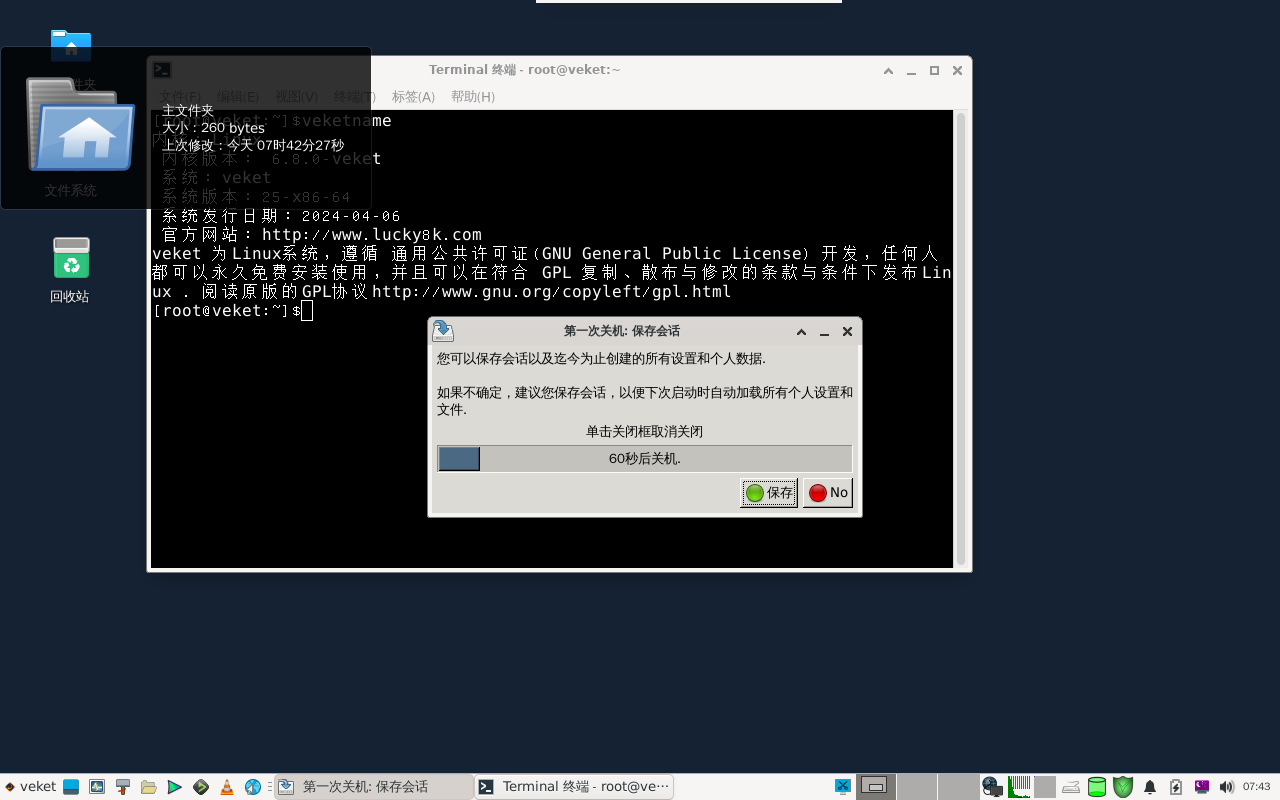Select the blue home folder desktop icon

(x=71, y=45)
